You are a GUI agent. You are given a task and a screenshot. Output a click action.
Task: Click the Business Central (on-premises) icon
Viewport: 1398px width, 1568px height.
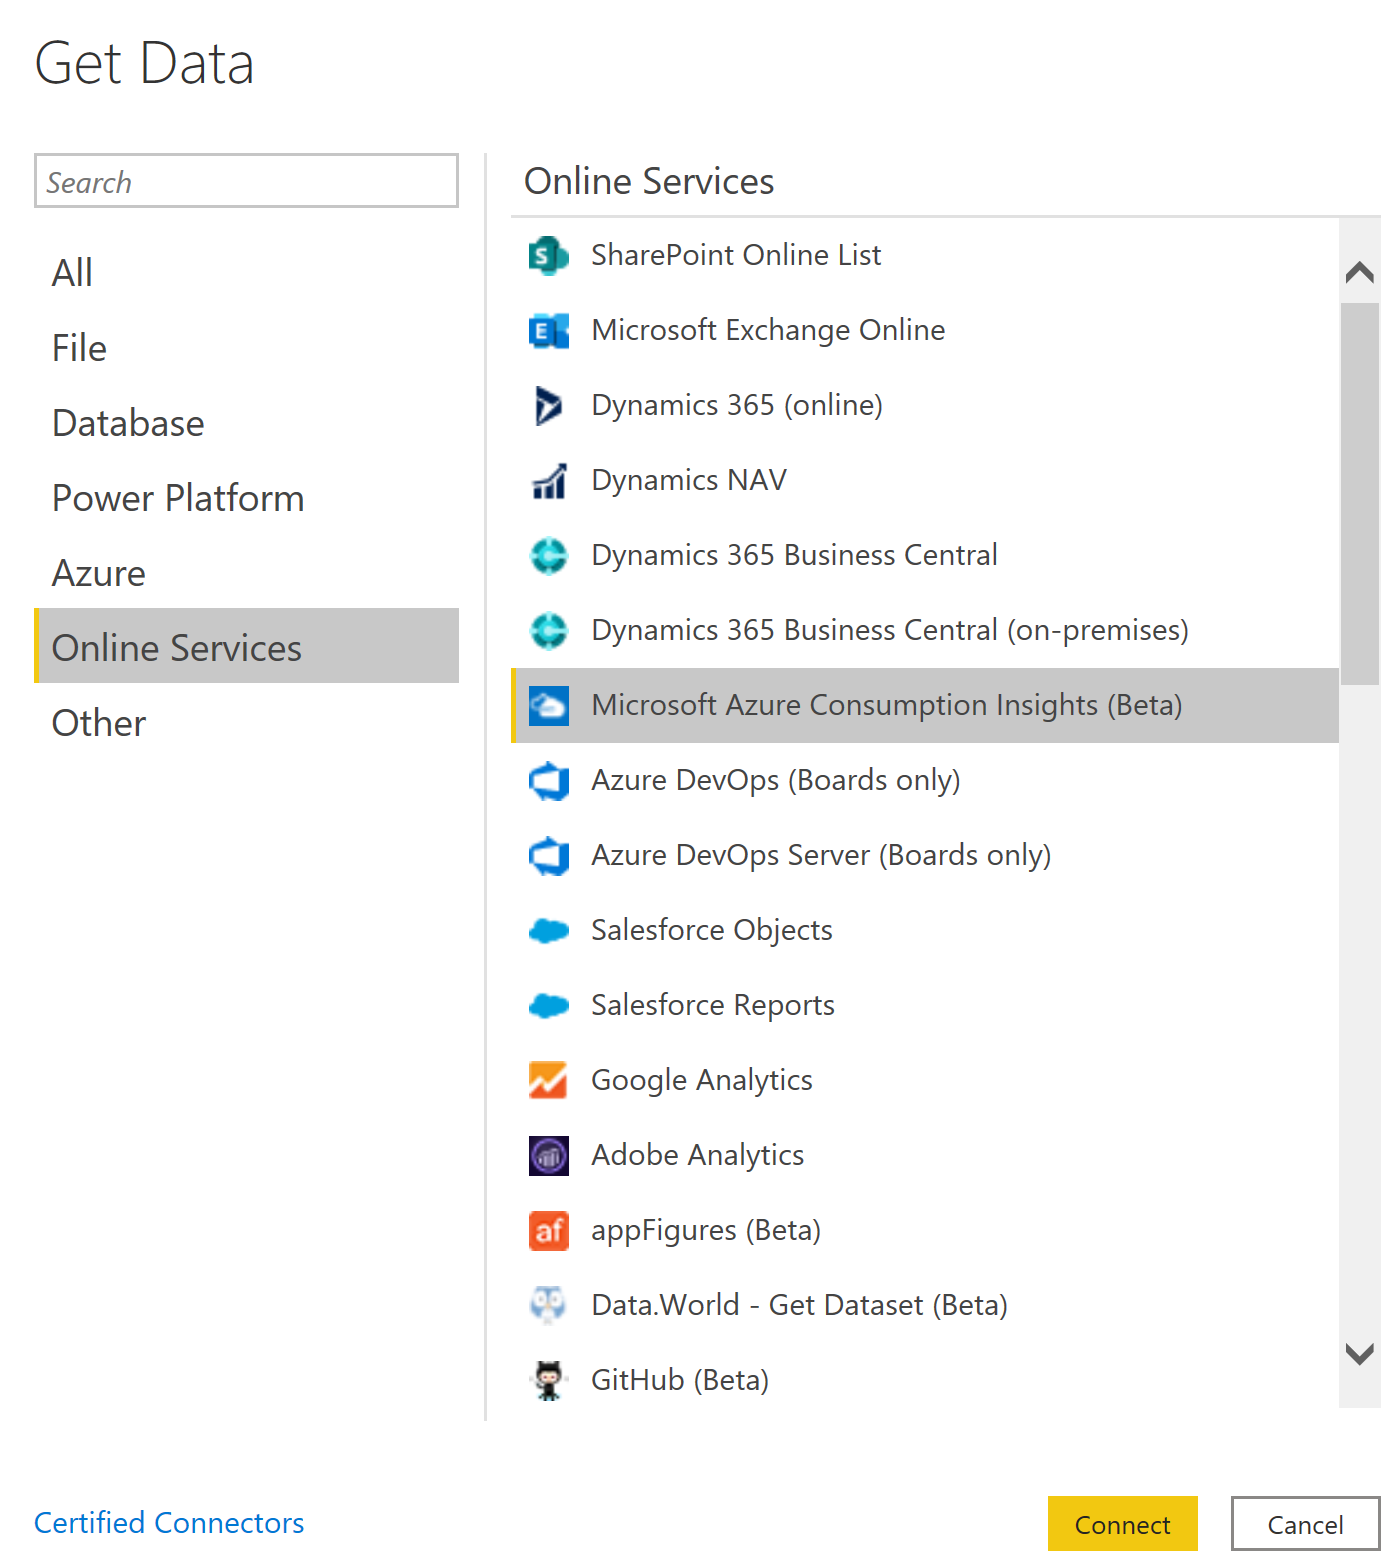point(549,631)
